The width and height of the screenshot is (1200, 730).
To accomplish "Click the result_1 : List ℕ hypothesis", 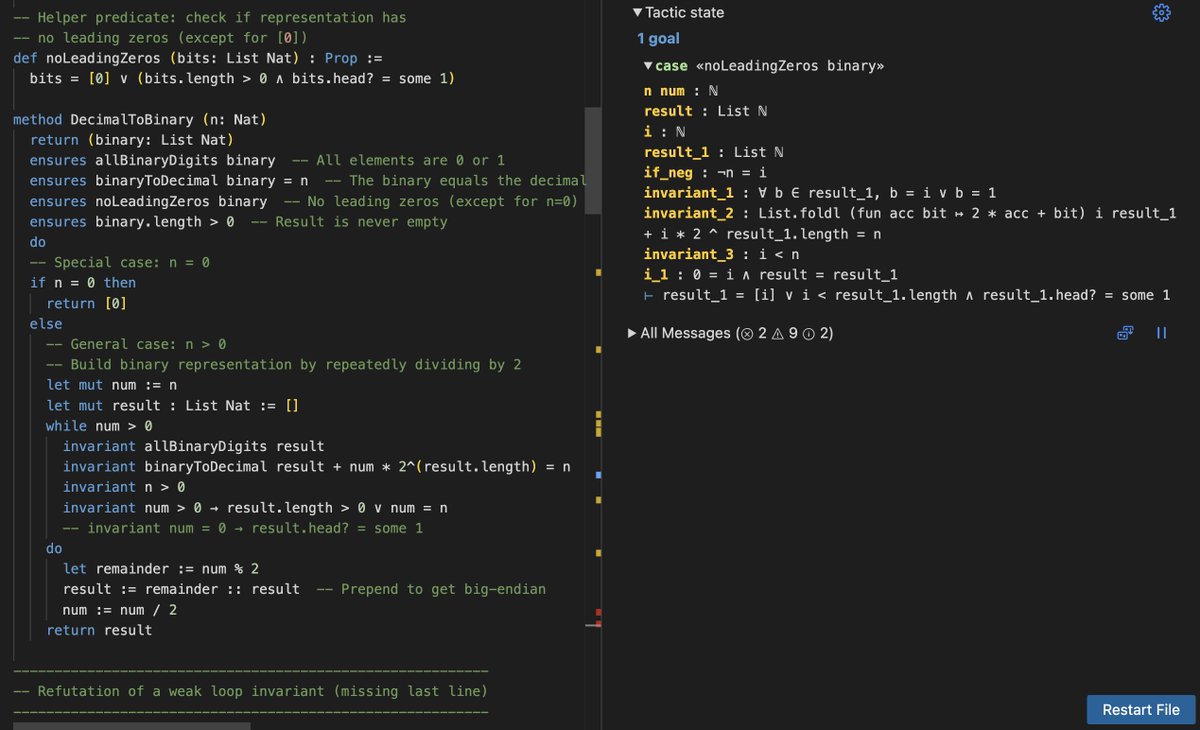I will click(x=714, y=152).
